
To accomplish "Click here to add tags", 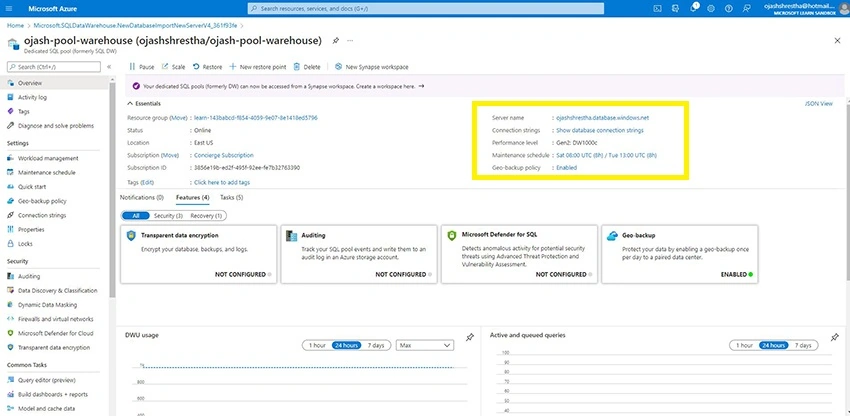I will tap(222, 182).
